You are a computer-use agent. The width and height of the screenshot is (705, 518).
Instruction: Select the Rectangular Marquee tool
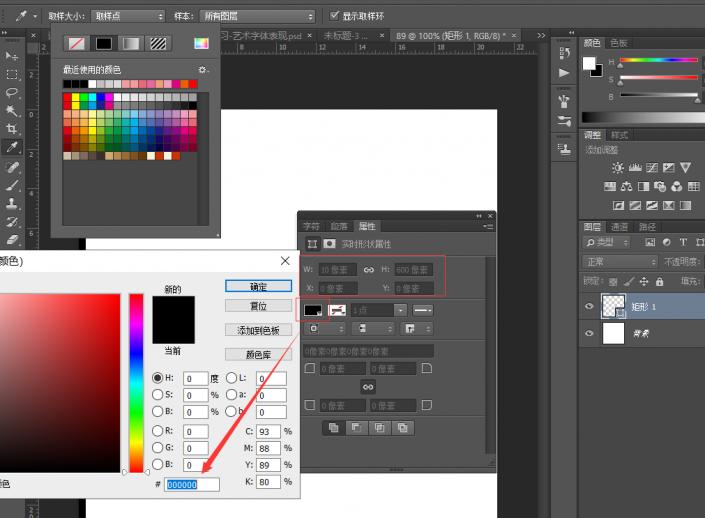(x=12, y=74)
